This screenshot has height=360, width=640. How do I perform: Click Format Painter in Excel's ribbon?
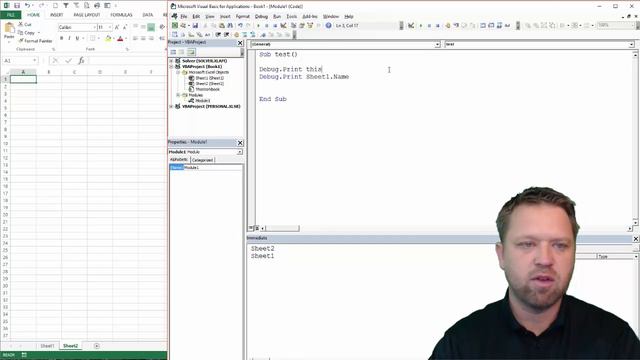(35, 41)
